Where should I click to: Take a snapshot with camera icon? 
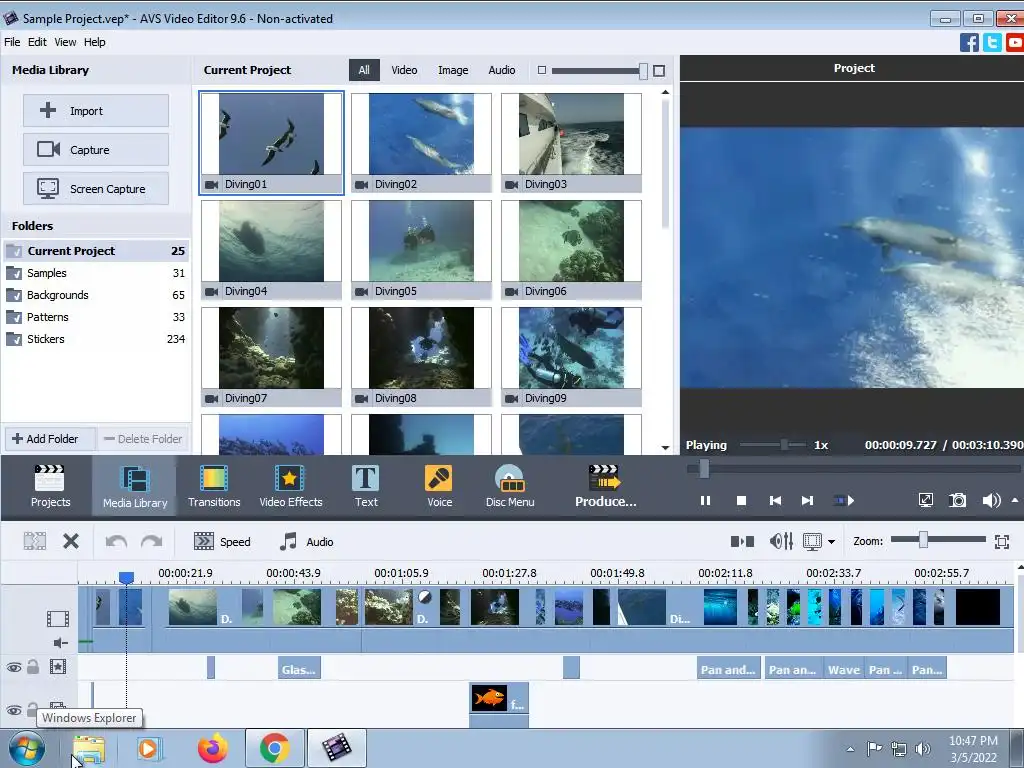click(957, 501)
